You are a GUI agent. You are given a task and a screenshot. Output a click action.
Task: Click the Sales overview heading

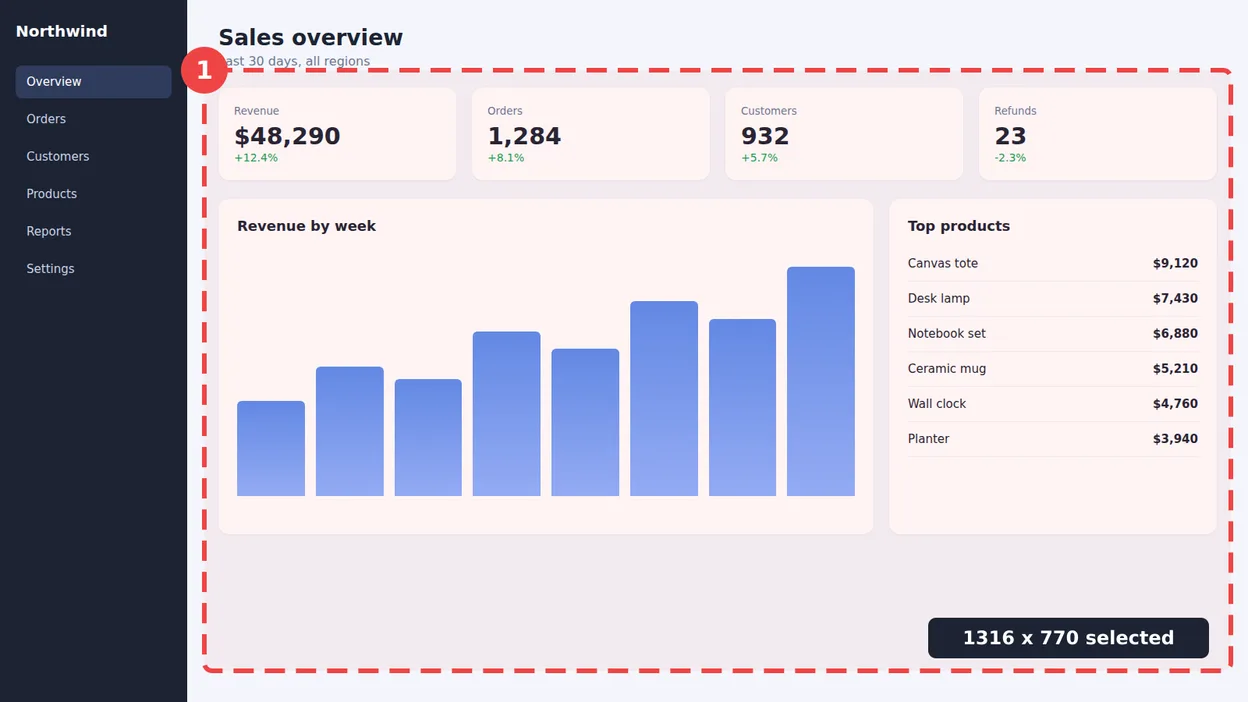(x=310, y=38)
